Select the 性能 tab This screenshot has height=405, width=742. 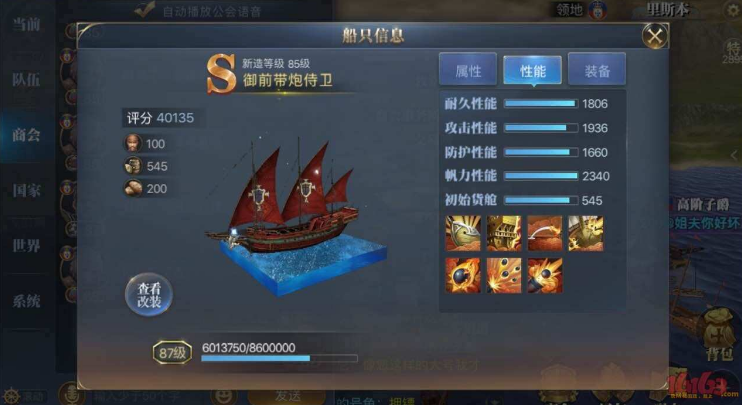[532, 70]
